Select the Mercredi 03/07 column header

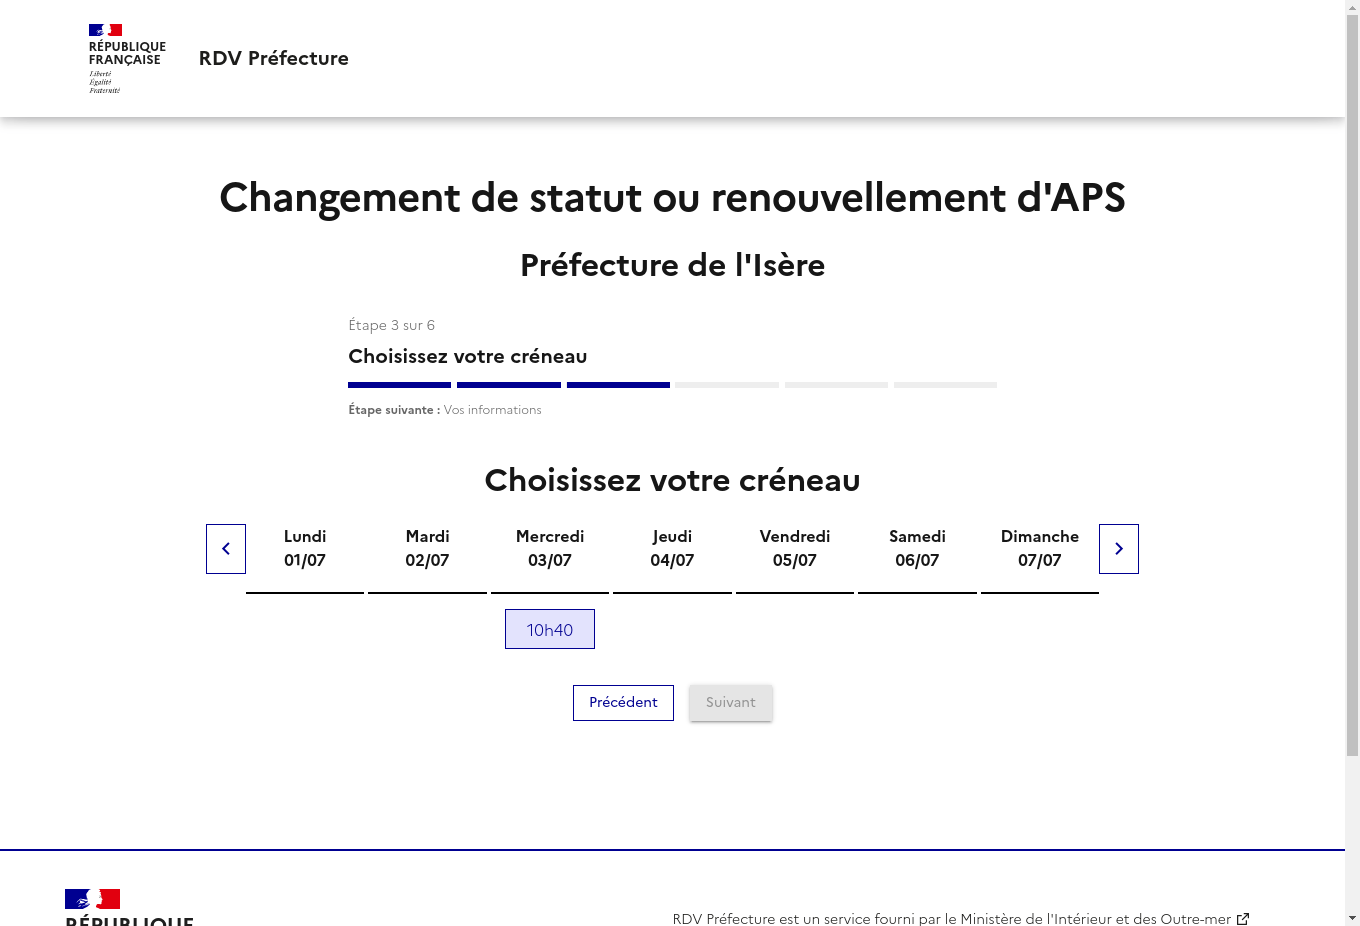coord(550,549)
